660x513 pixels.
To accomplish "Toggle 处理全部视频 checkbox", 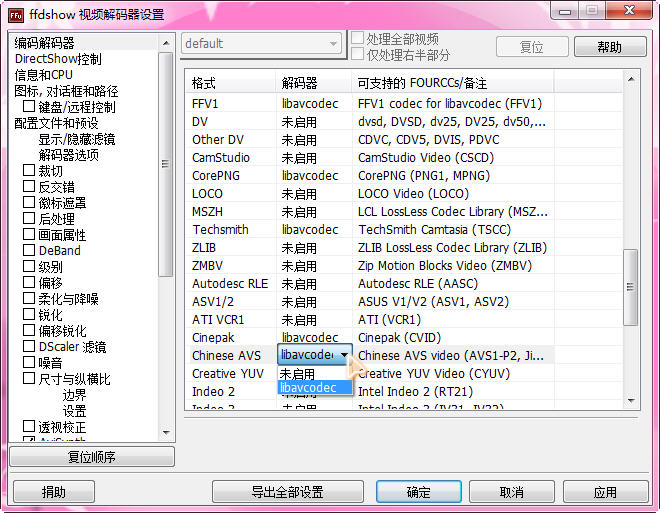I will pyautogui.click(x=357, y=38).
